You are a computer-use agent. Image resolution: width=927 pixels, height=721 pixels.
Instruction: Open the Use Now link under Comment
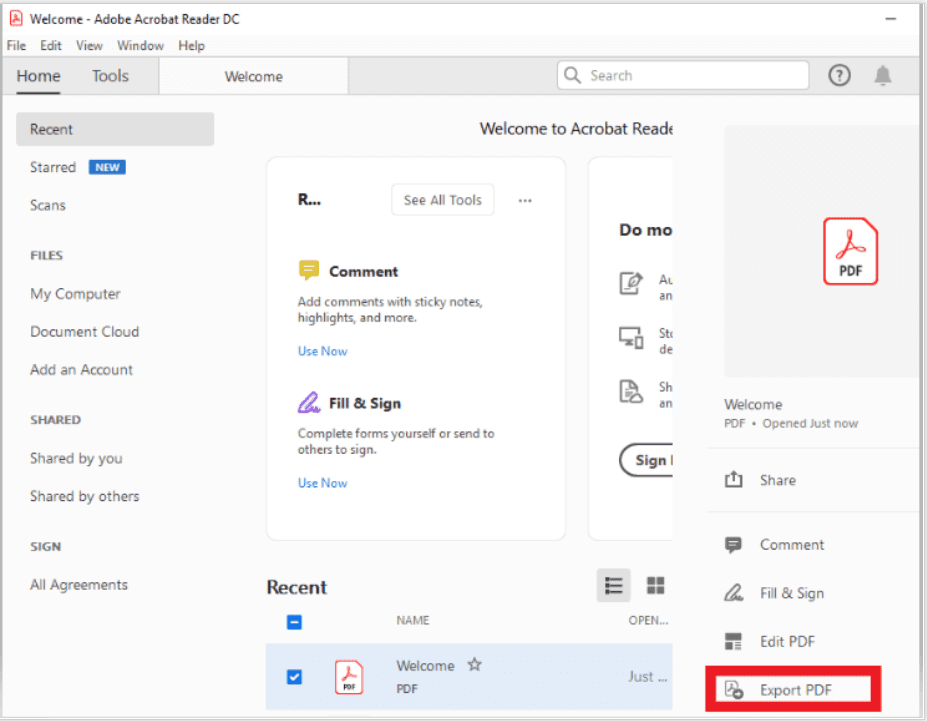[x=322, y=351]
